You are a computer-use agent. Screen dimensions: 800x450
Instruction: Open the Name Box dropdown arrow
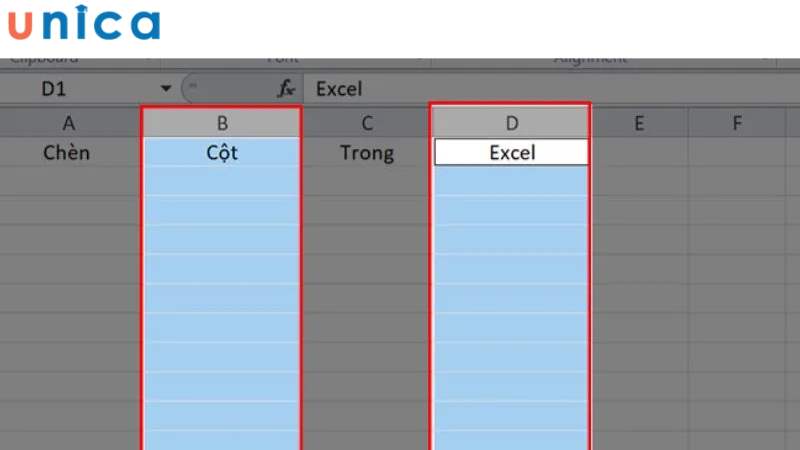(x=166, y=89)
